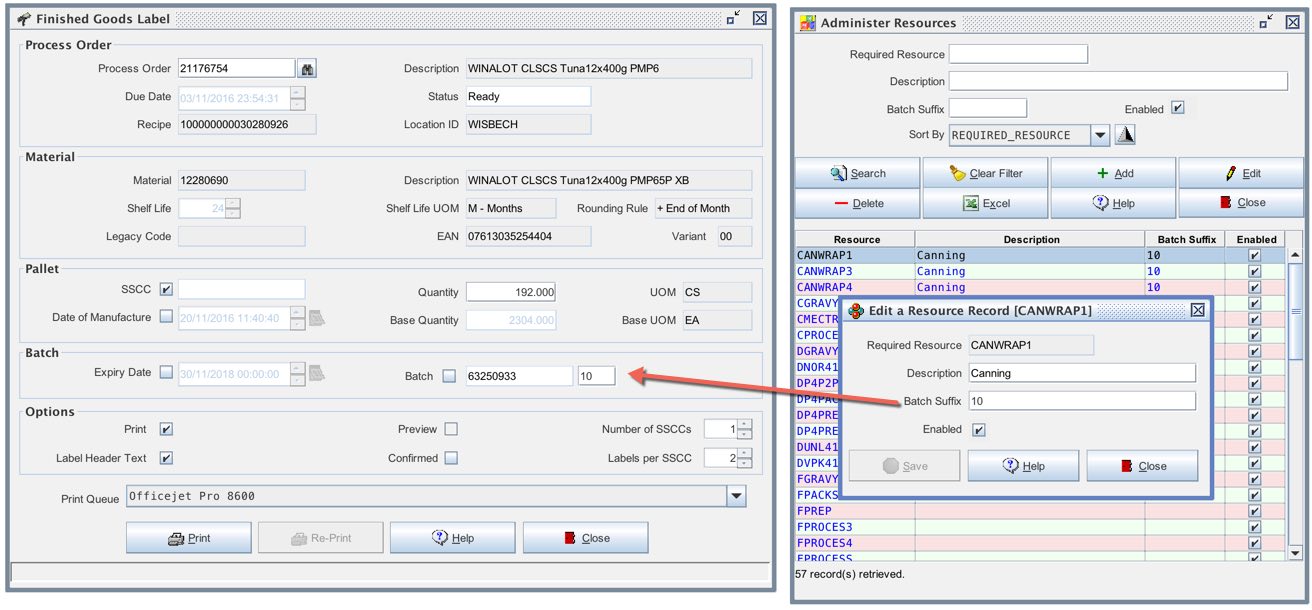Clear Filter in Administer Resources

click(985, 173)
